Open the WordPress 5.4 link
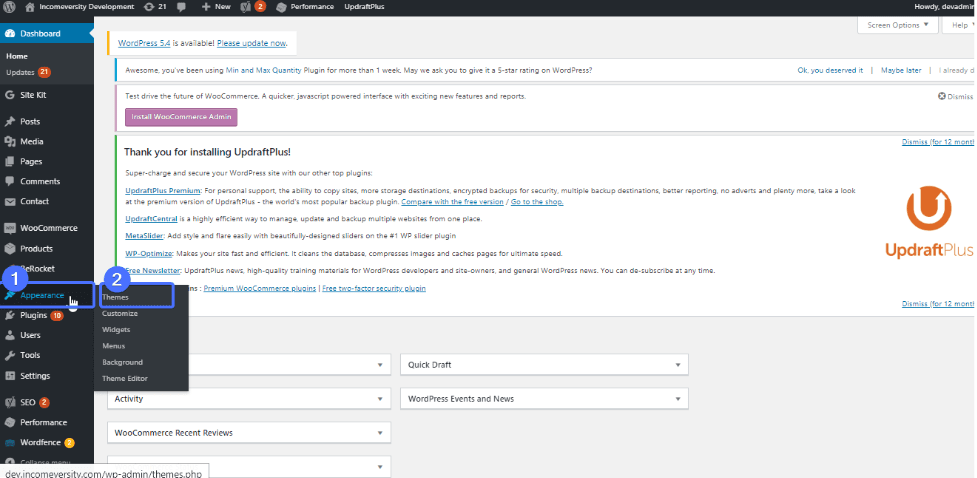The width and height of the screenshot is (977, 478). pos(144,43)
